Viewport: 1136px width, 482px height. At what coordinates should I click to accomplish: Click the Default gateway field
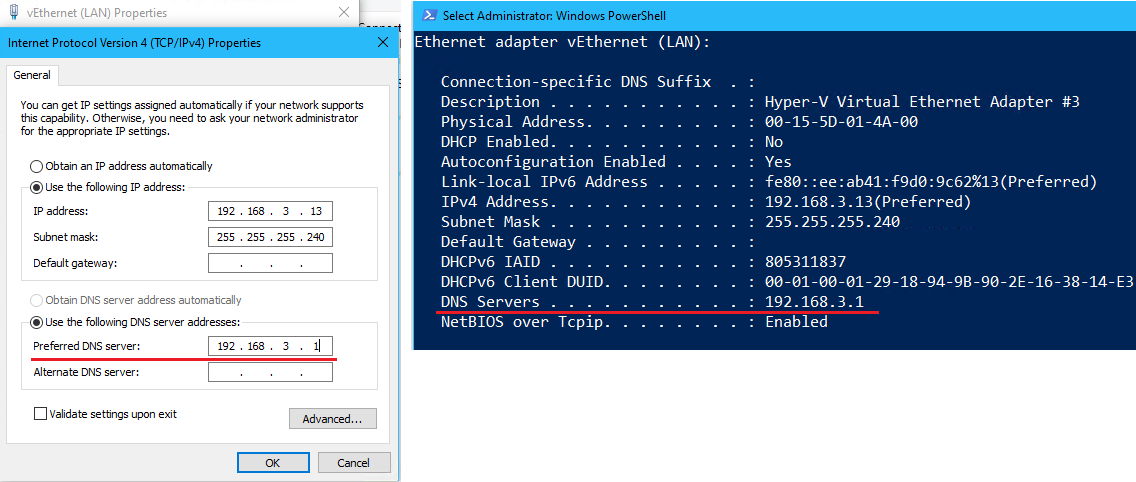(270, 263)
